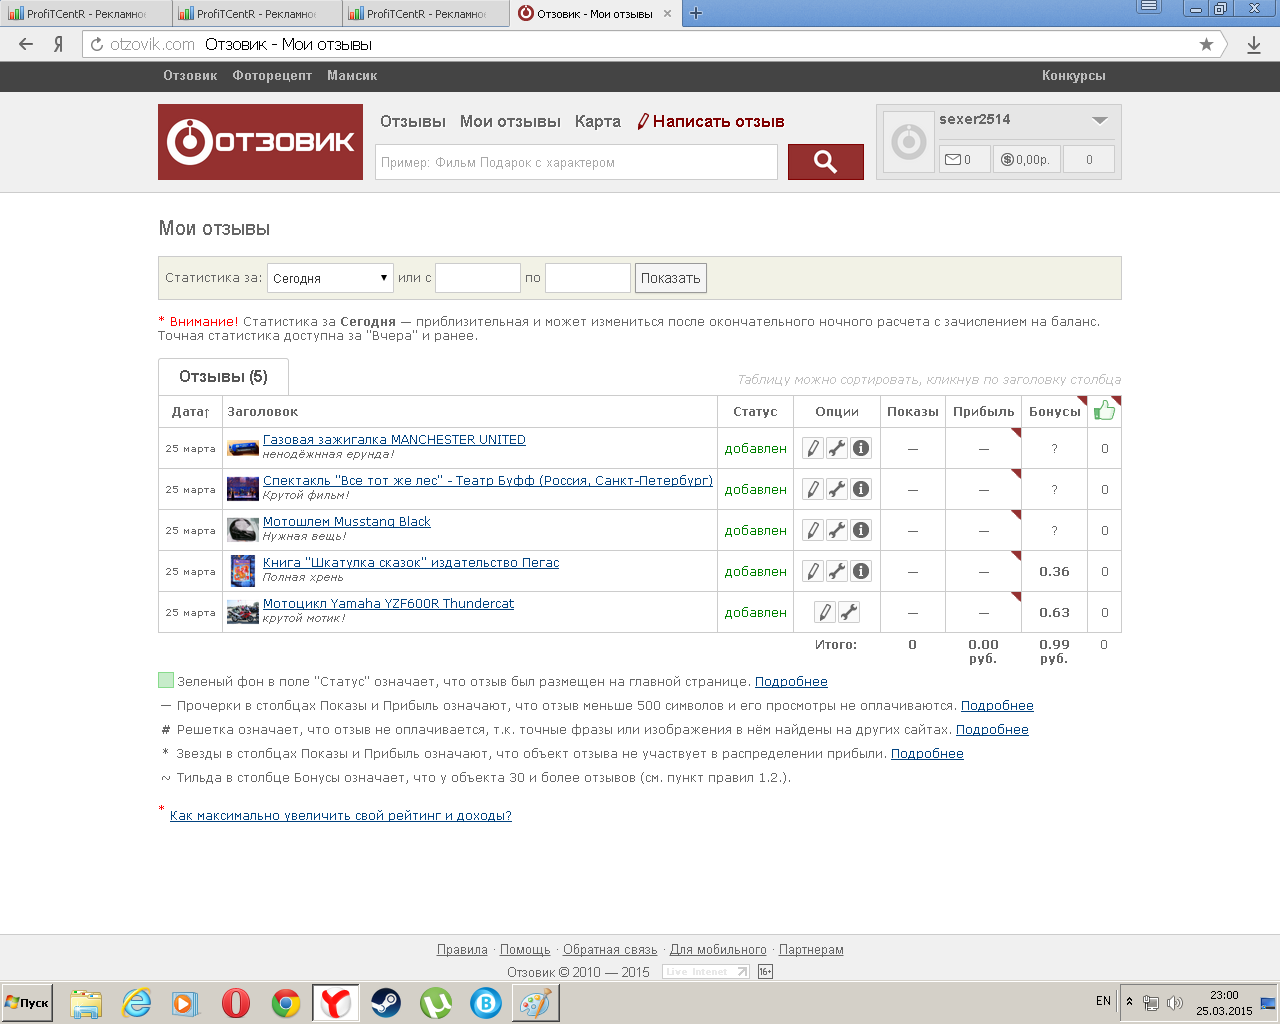Open Steam from the taskbar

click(386, 1002)
